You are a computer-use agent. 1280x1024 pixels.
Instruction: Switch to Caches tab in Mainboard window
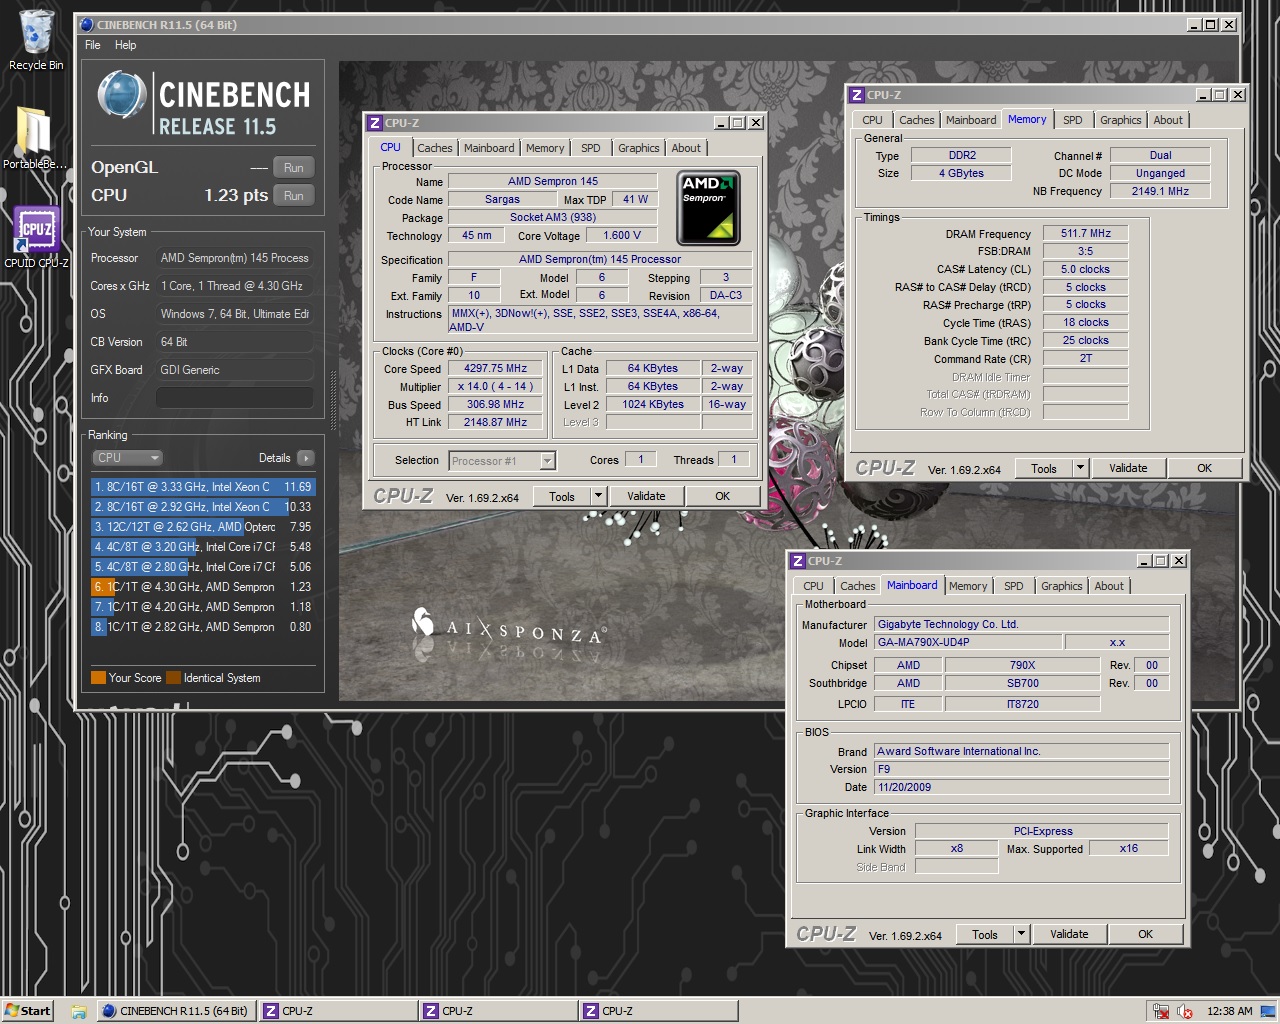(x=858, y=586)
